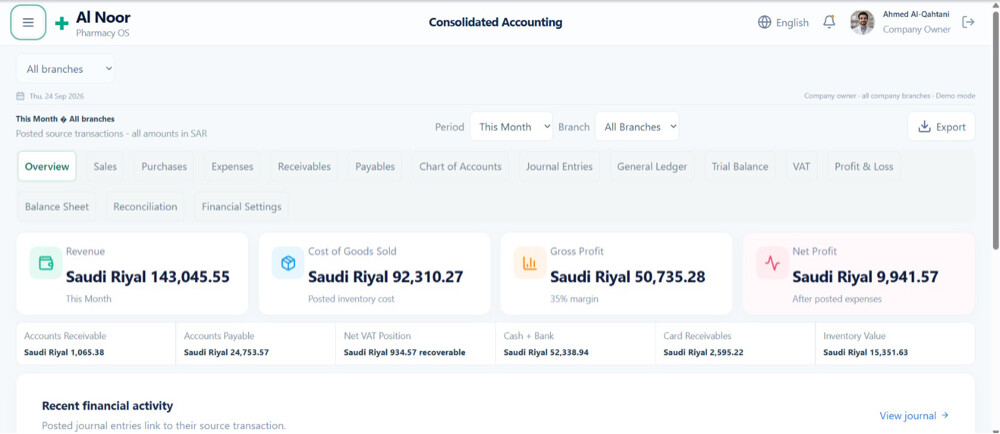Click the calendar icon beside date
The width and height of the screenshot is (1000, 434).
pyautogui.click(x=20, y=96)
